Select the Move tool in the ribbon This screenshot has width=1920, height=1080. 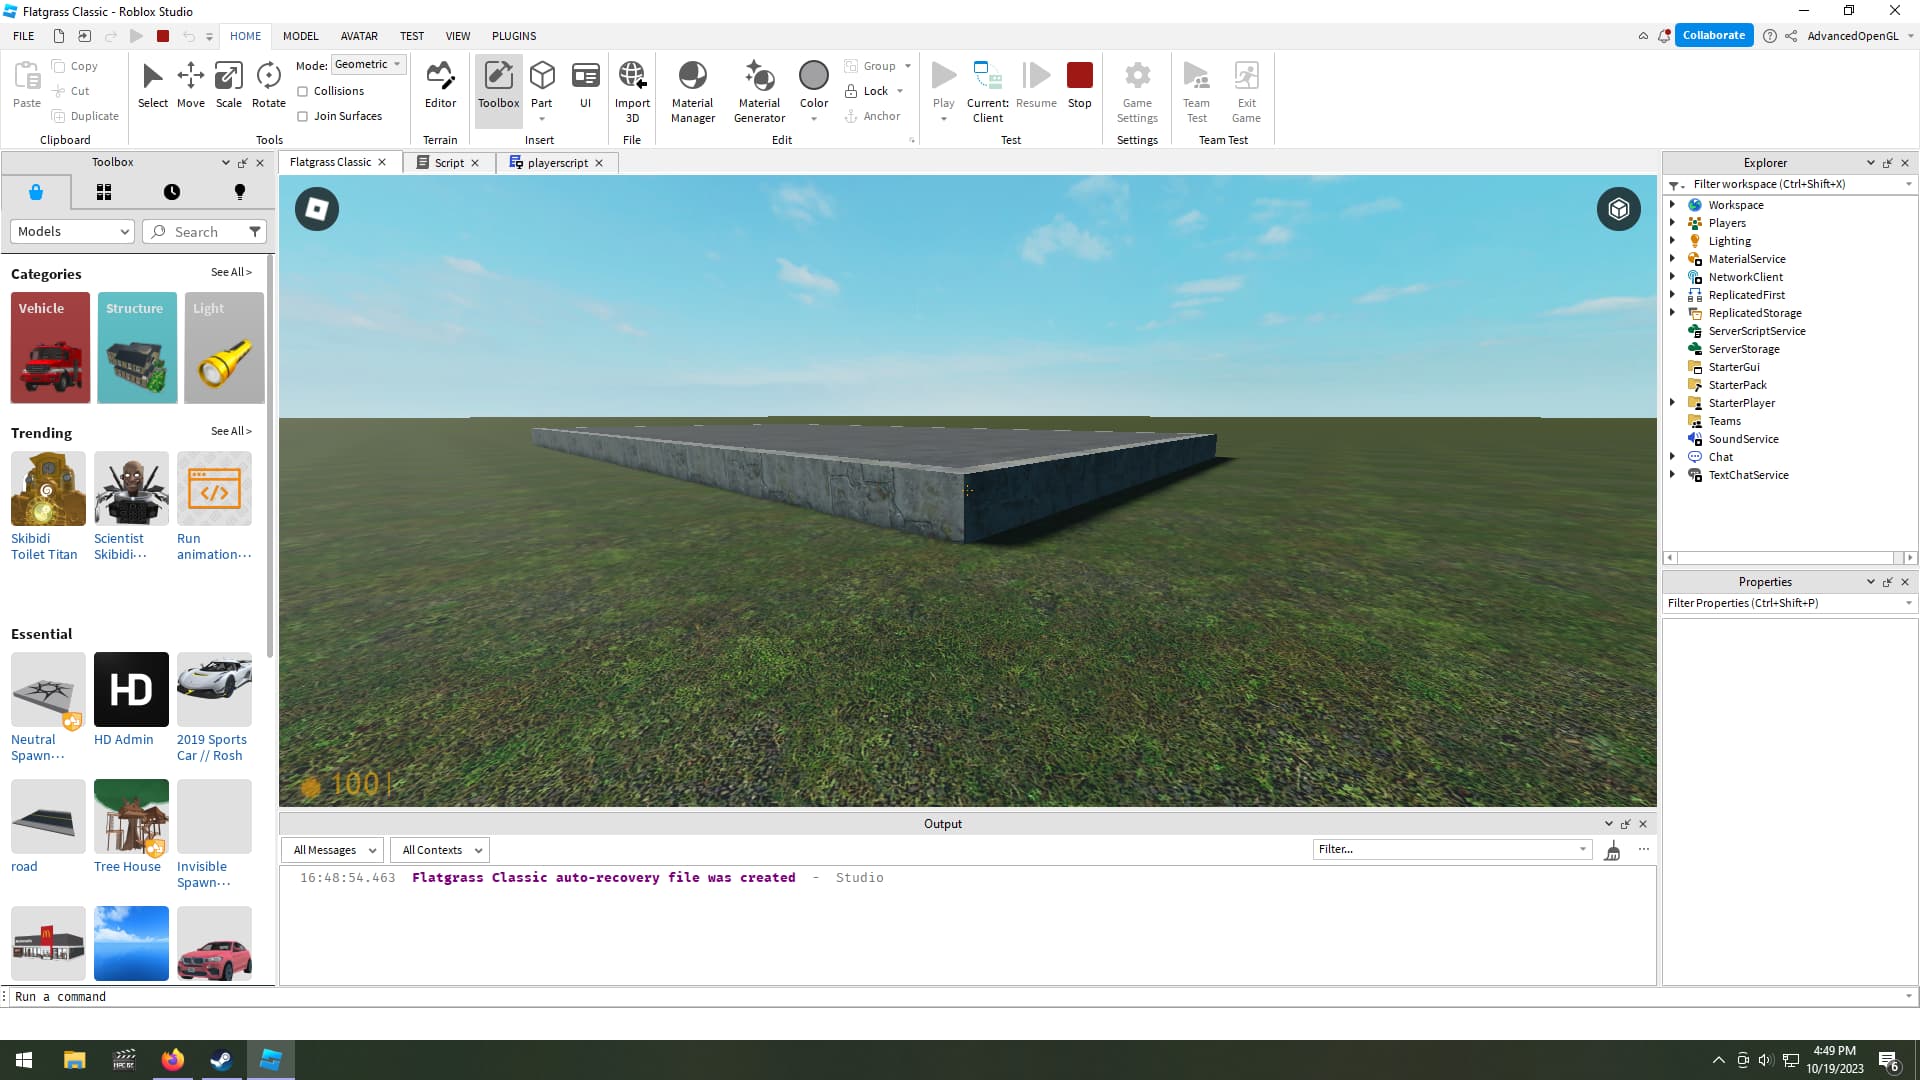[x=190, y=85]
